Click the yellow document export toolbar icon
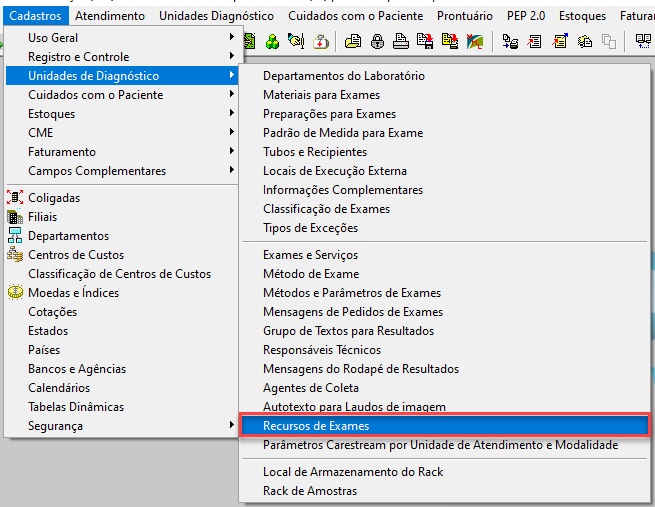This screenshot has width=655, height=507. tap(450, 41)
